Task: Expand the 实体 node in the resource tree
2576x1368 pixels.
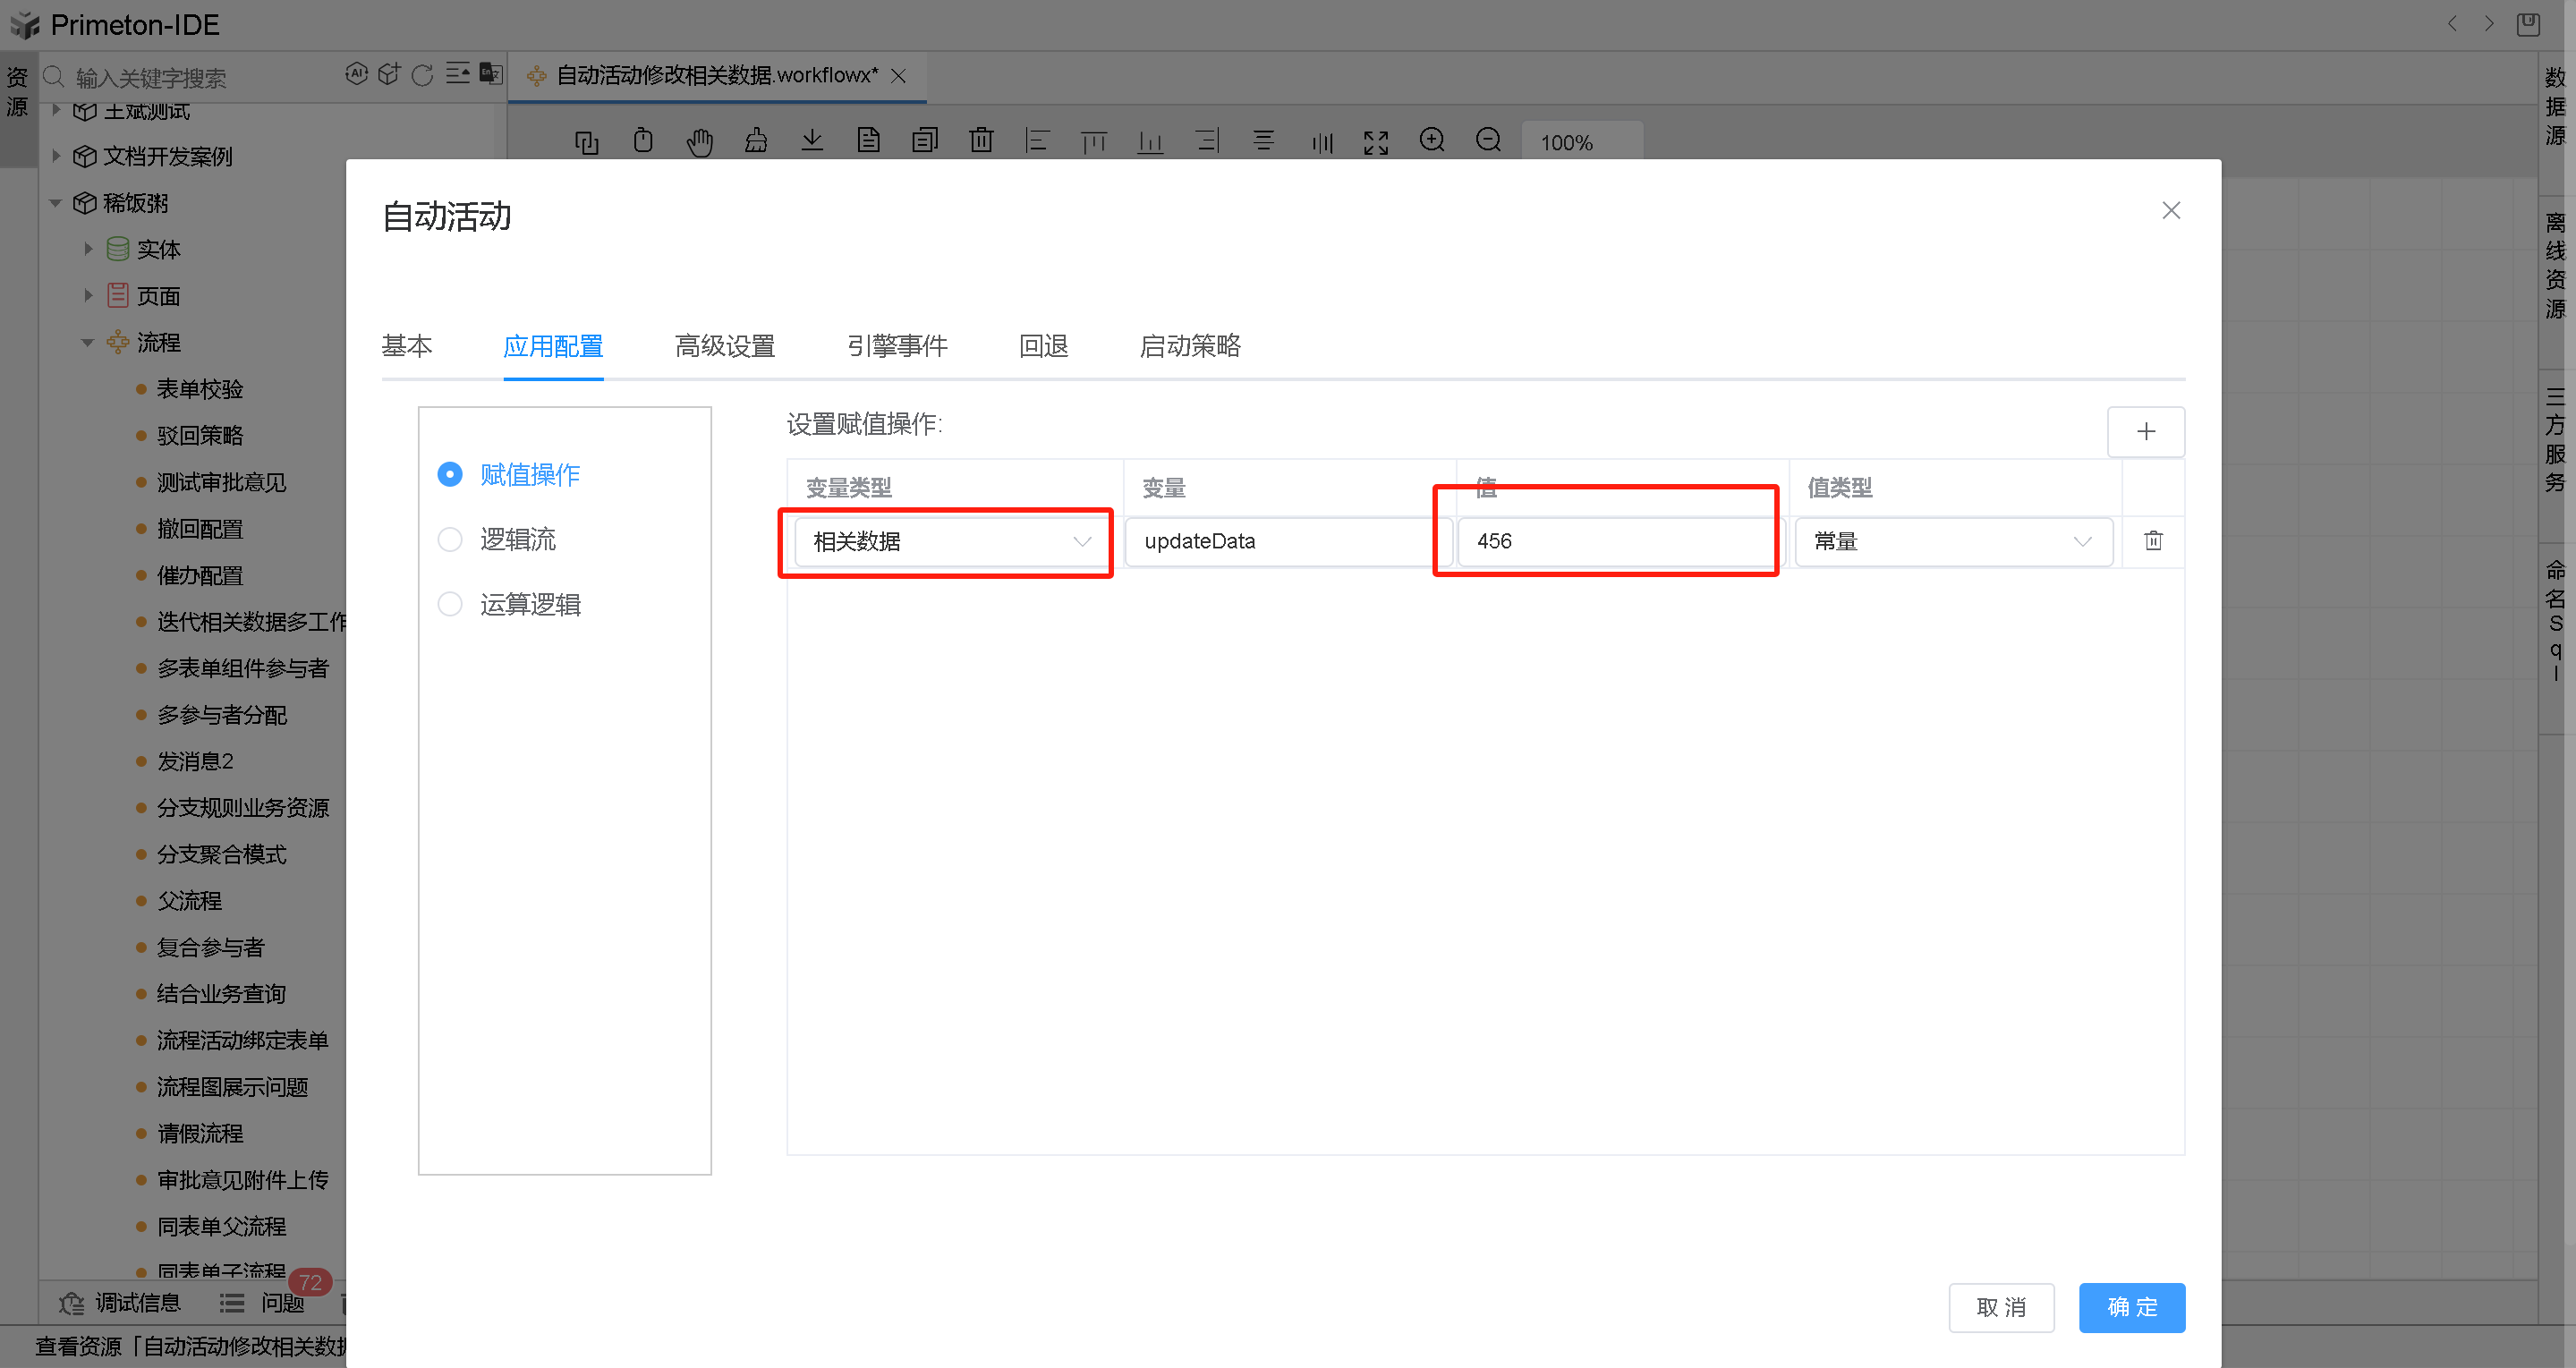Action: pos(88,249)
